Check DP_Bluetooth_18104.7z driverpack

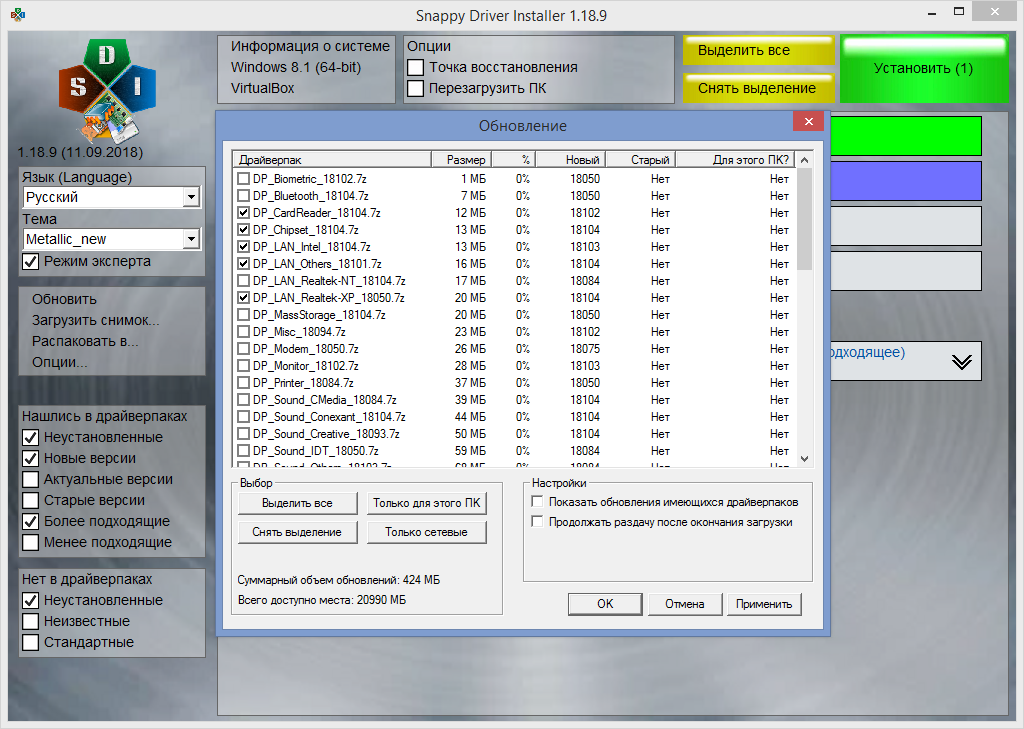click(244, 195)
